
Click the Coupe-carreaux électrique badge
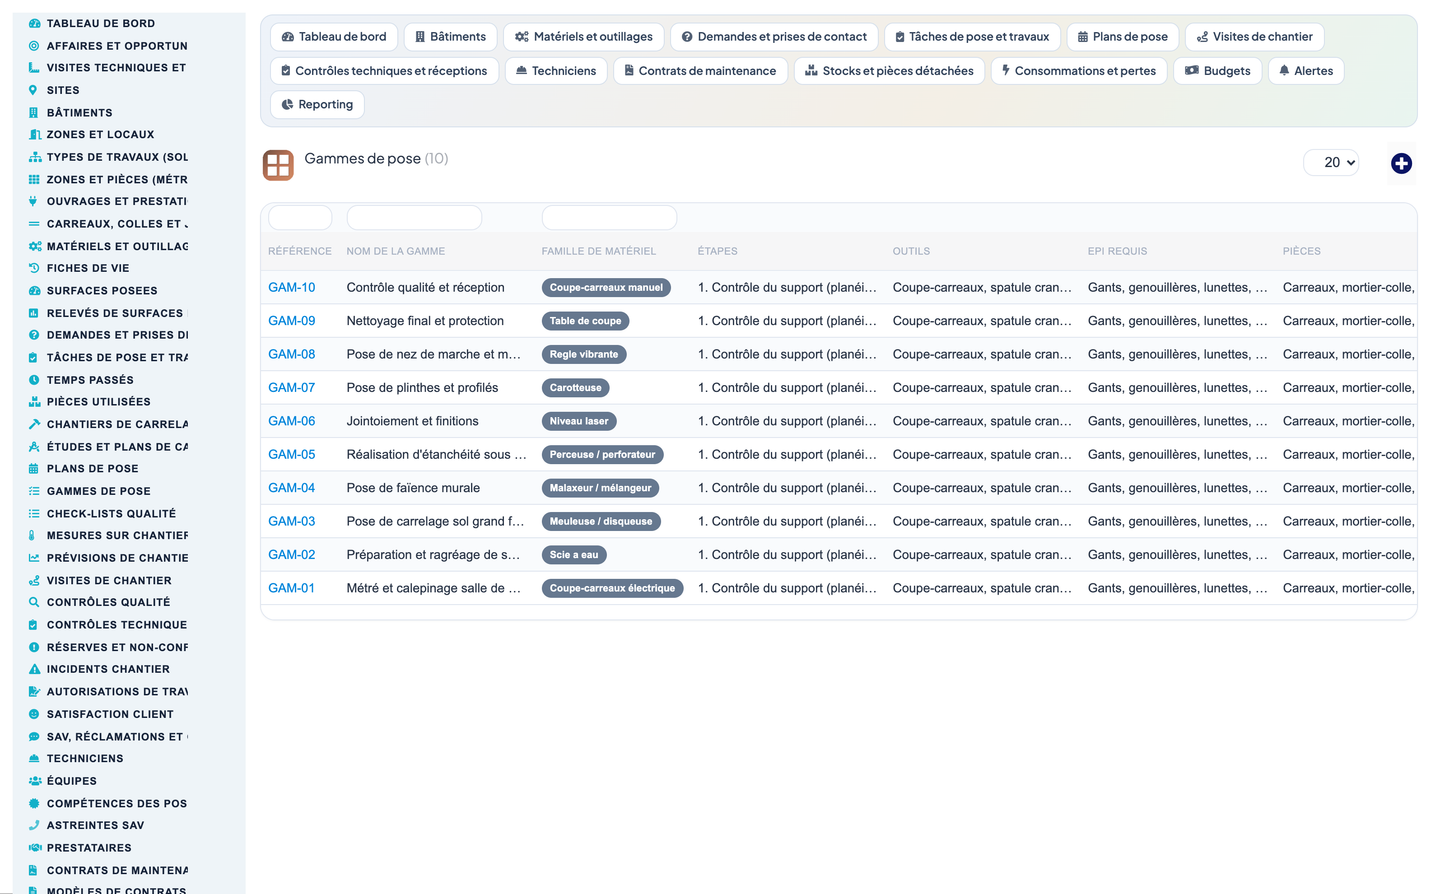(x=612, y=588)
